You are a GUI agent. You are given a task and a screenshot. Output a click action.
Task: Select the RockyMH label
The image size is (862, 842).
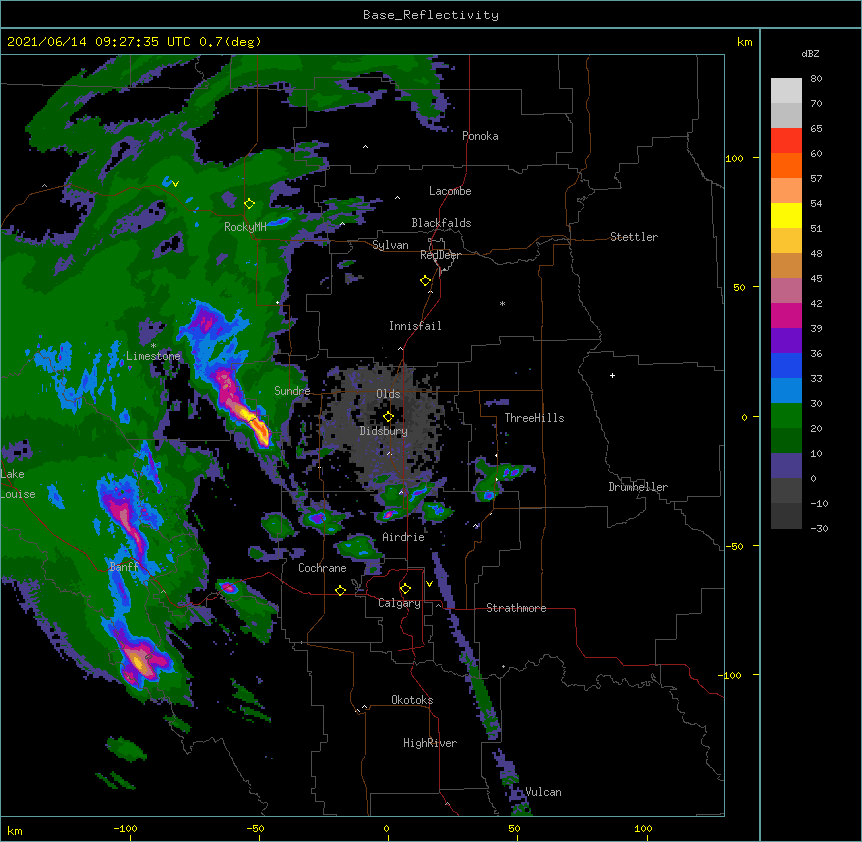coord(245,227)
